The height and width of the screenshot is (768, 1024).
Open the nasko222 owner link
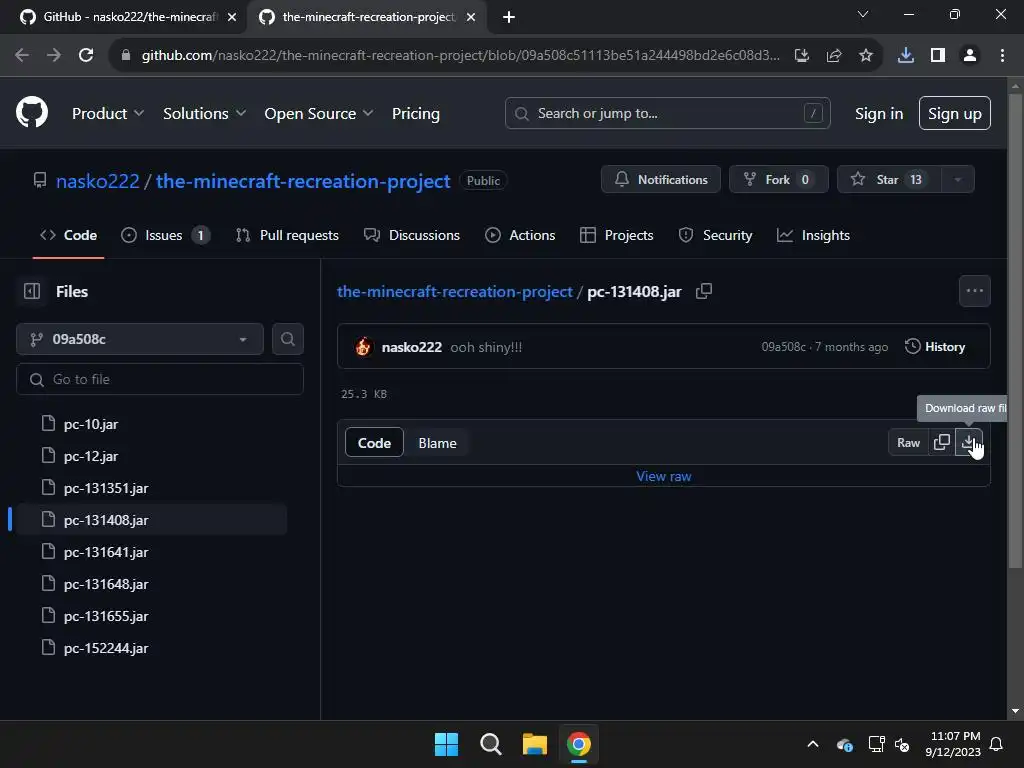98,181
